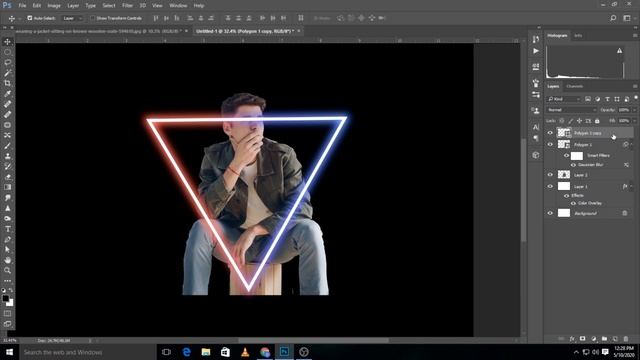Image resolution: width=640 pixels, height=360 pixels.
Task: Open the Normal blend mode dropdown
Action: point(571,110)
